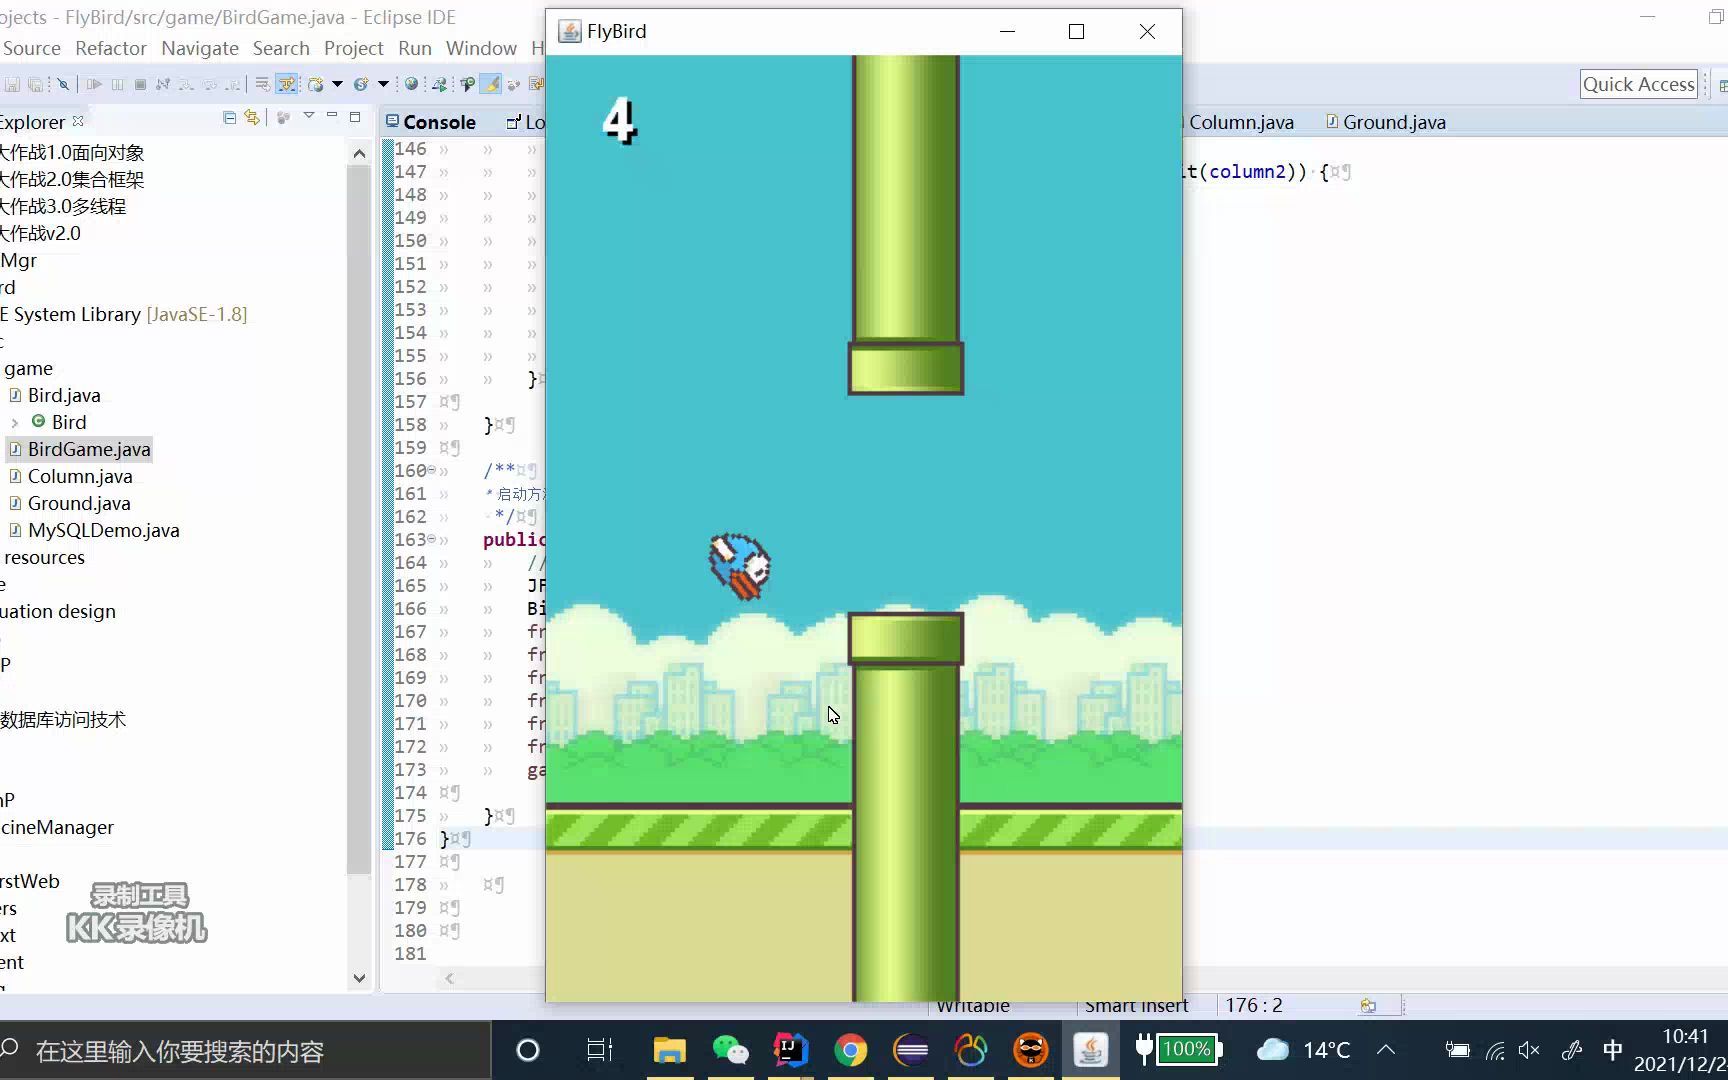
Task: Toggle Use Step Filters button
Action: [x=287, y=84]
